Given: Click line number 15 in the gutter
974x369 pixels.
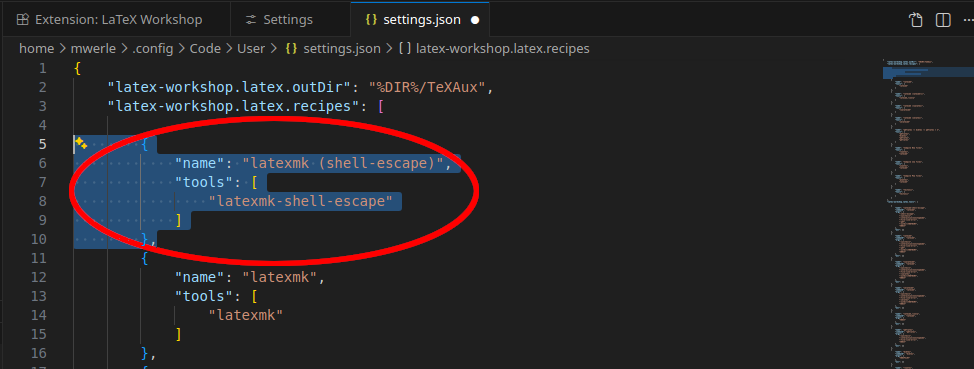Looking at the screenshot, I should tap(39, 334).
